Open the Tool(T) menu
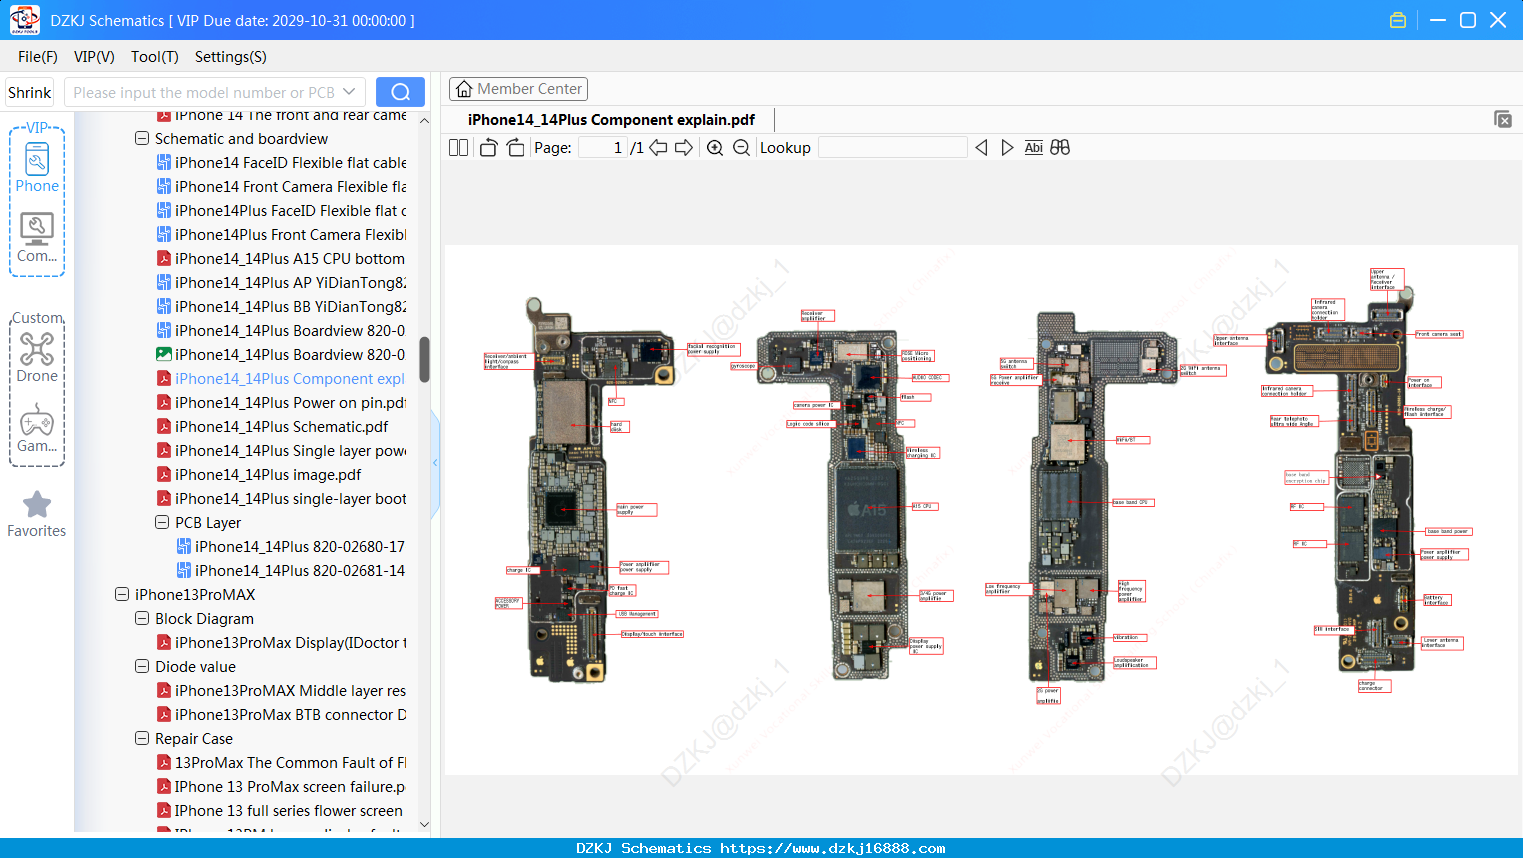This screenshot has width=1523, height=858. click(x=155, y=57)
